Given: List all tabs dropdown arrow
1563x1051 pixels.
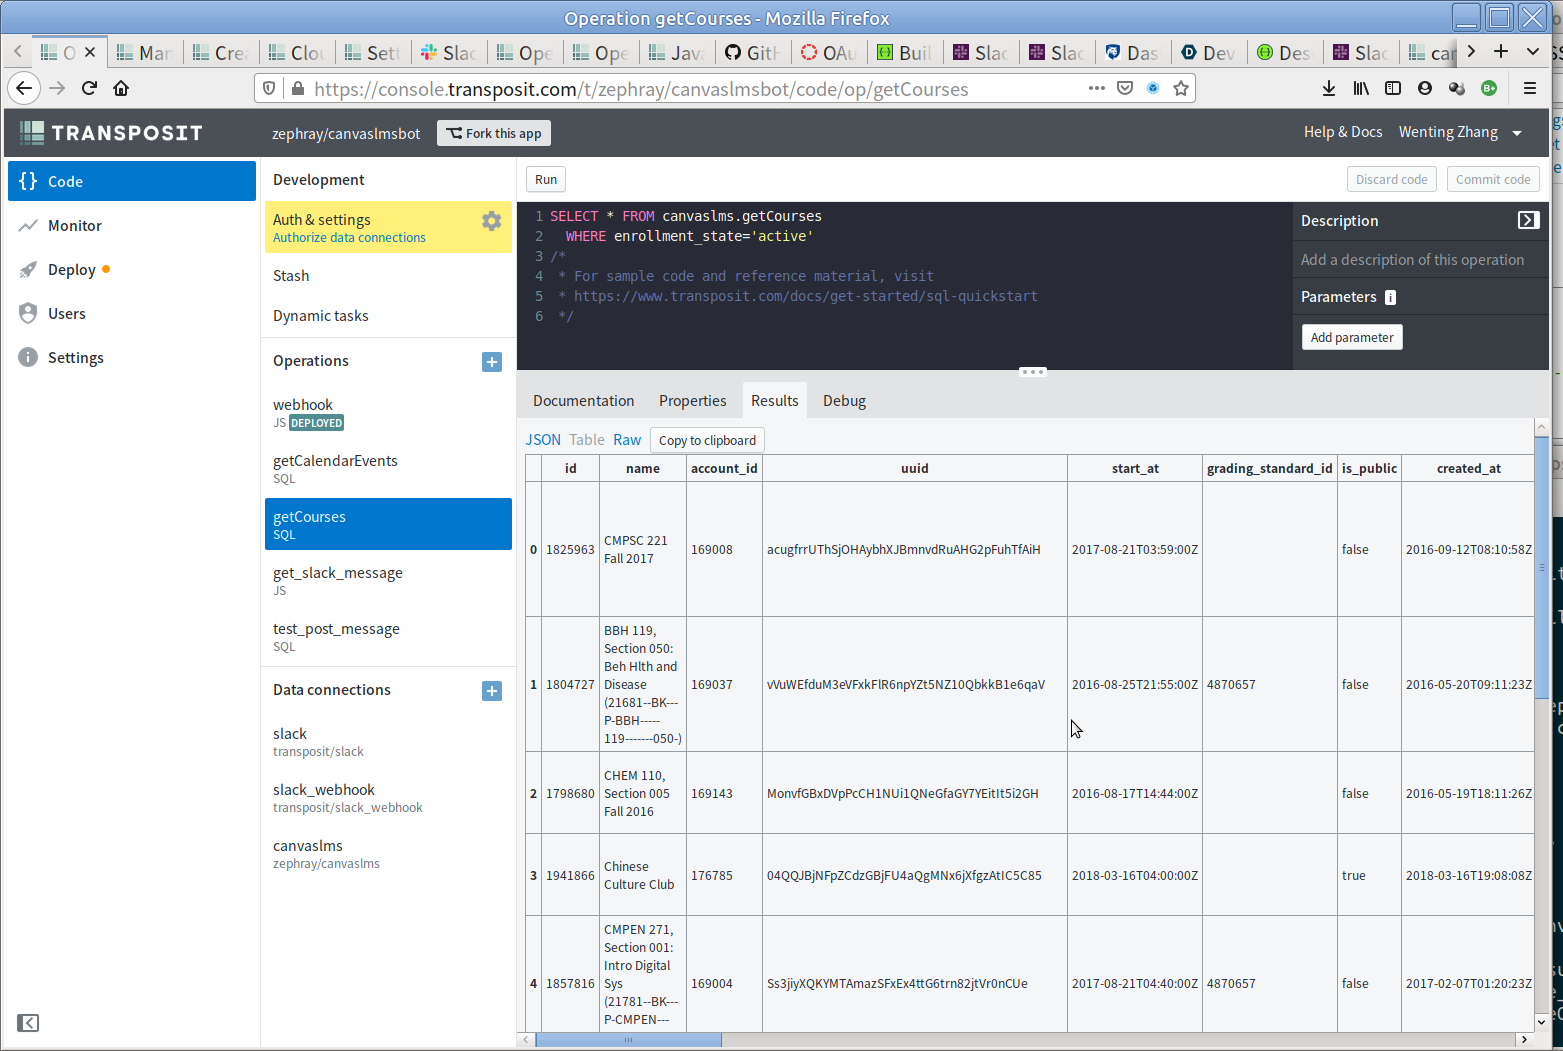Looking at the screenshot, I should pos(1533,51).
